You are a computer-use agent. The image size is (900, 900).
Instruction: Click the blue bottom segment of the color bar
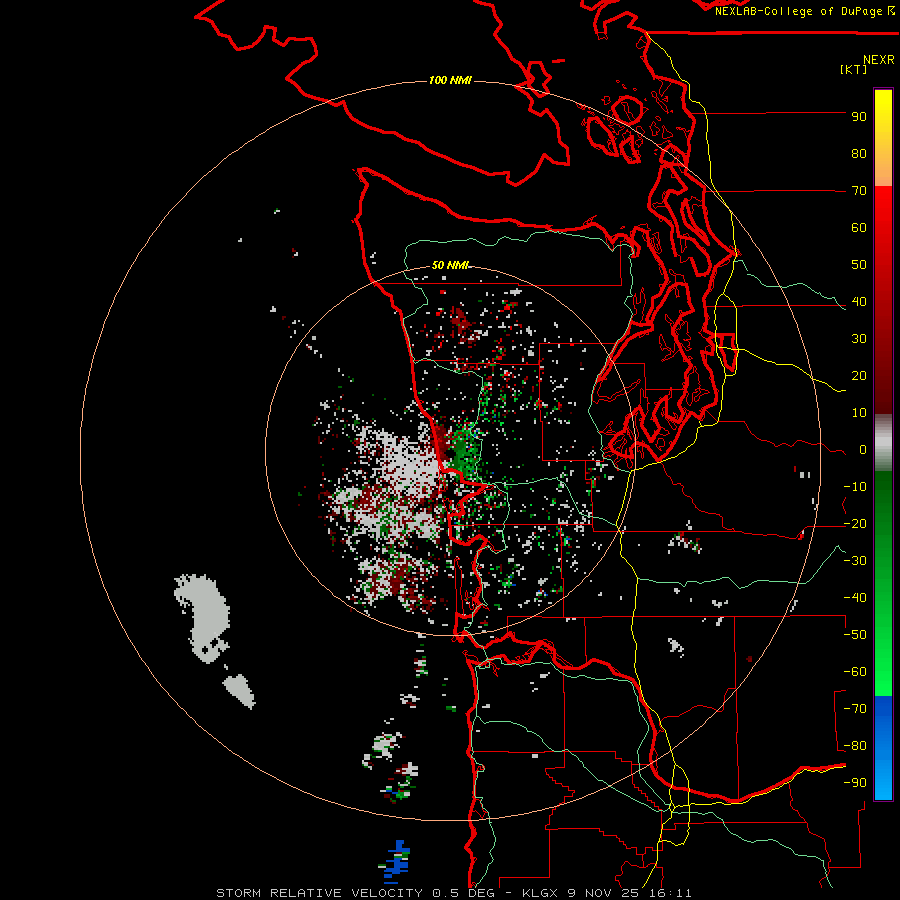click(x=883, y=748)
